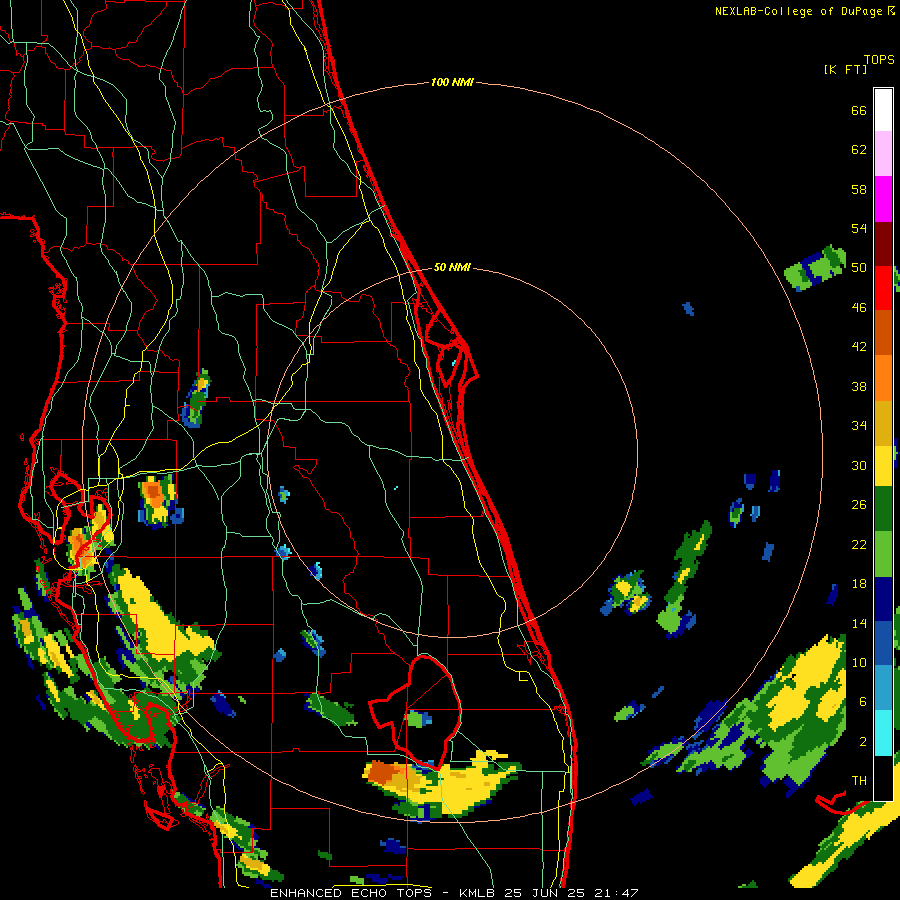Click the 50 NMI range ring label
Image resolution: width=900 pixels, height=900 pixels.
point(452,267)
